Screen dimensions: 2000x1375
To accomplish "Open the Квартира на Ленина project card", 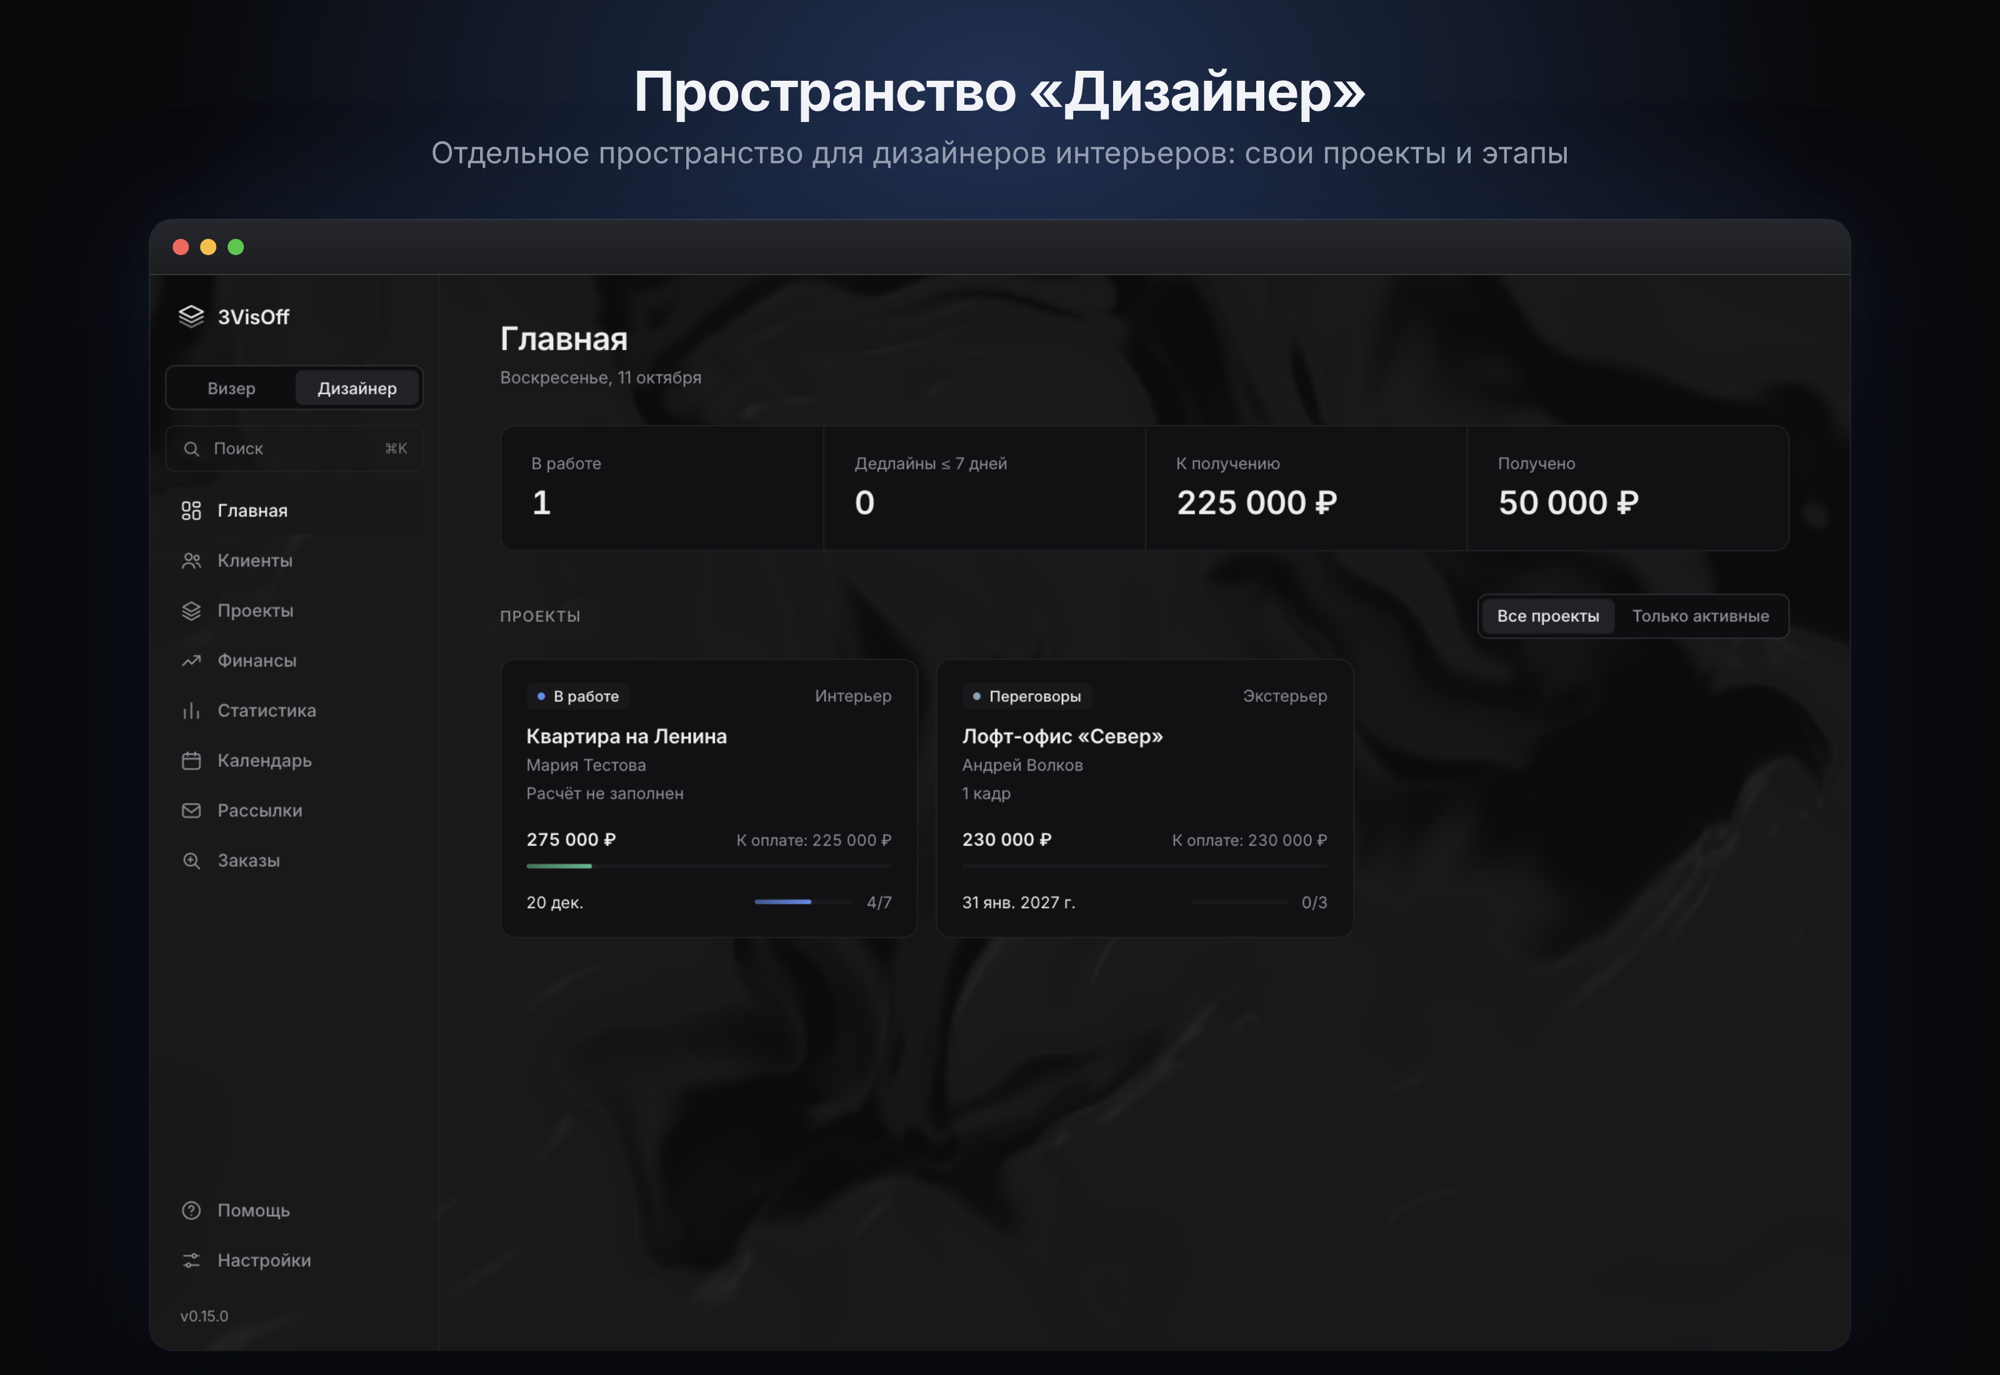I will coord(709,798).
